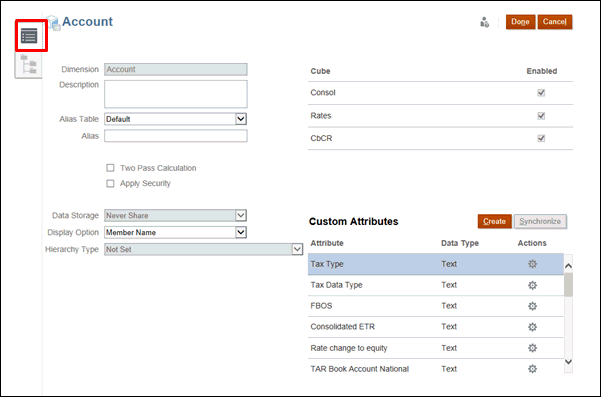Expand the Alias Table dropdown
The image size is (601, 397).
(x=241, y=119)
